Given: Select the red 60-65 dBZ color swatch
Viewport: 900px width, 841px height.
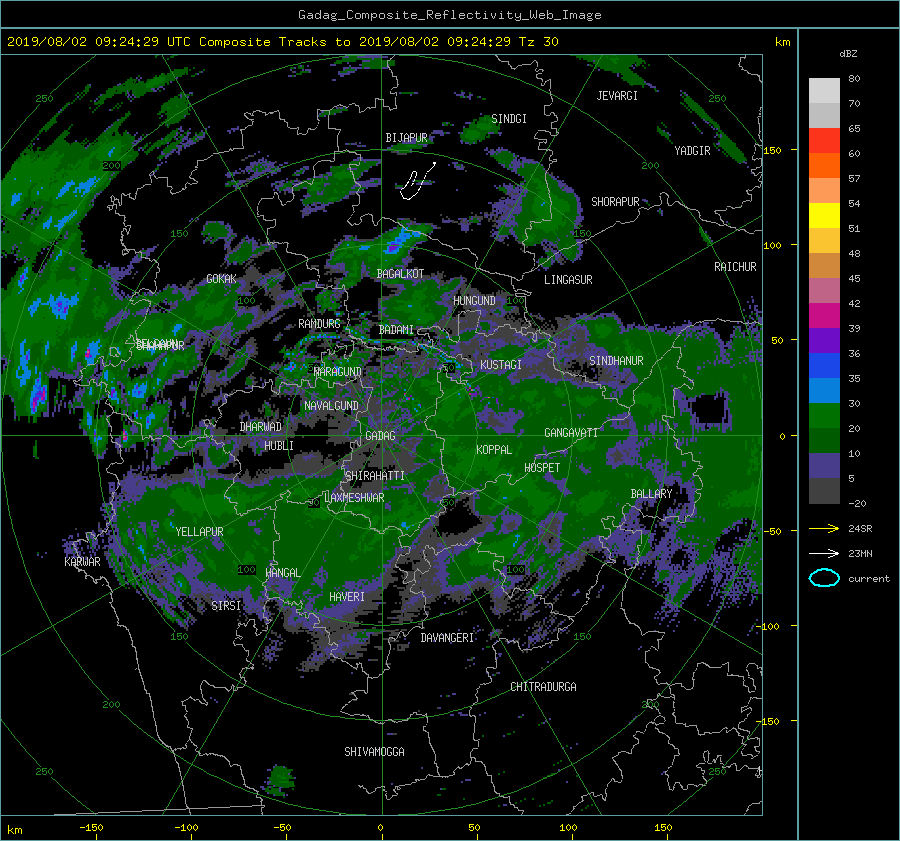Looking at the screenshot, I should point(824,141).
